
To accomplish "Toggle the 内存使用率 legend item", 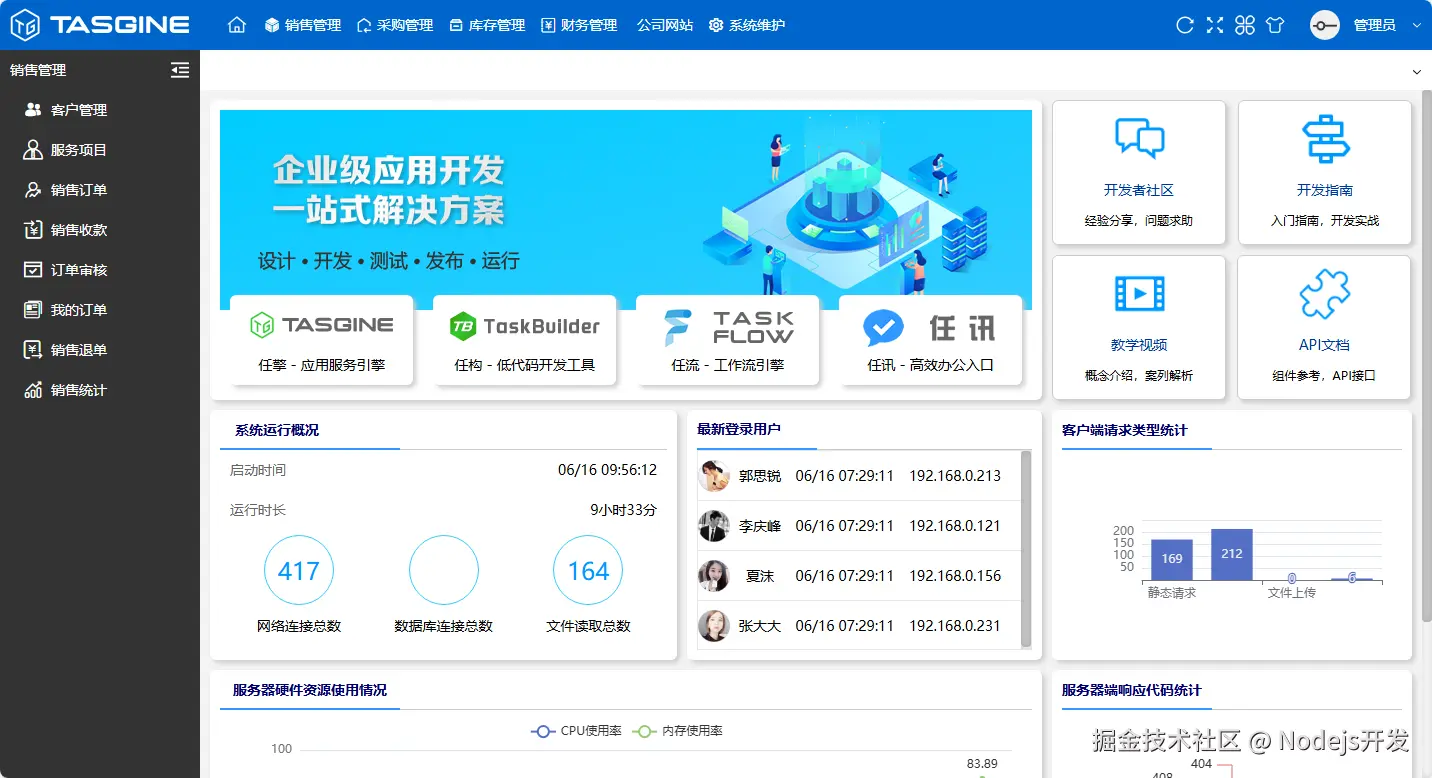I will pyautogui.click(x=677, y=731).
